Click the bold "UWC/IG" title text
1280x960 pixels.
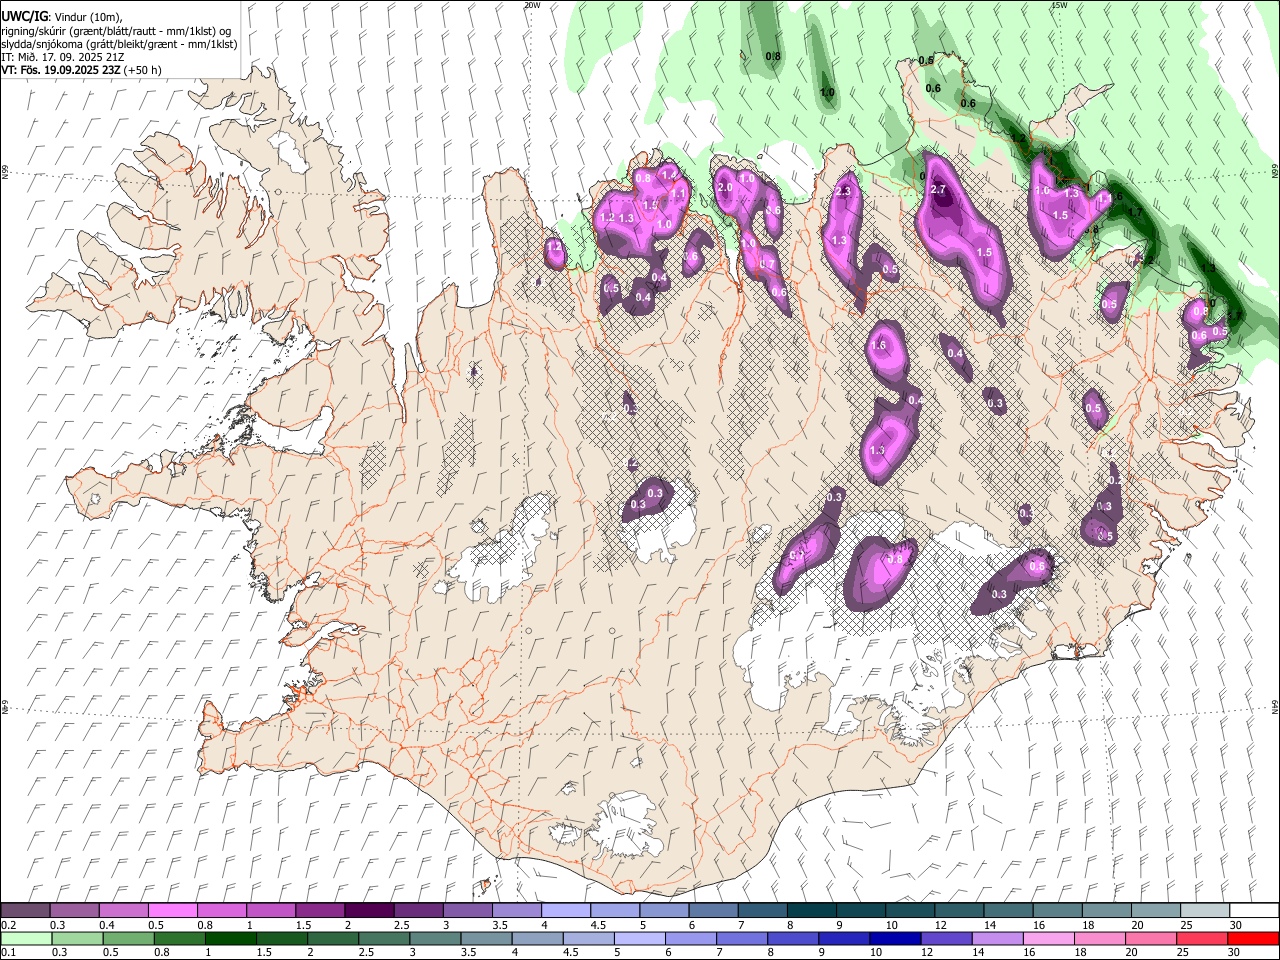(24, 16)
